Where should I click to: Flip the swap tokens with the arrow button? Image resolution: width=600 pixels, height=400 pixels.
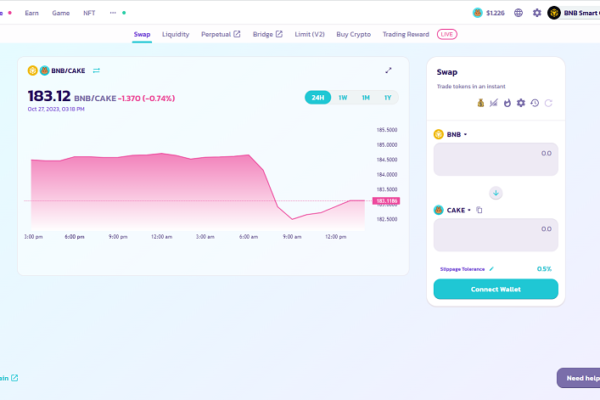tap(496, 193)
